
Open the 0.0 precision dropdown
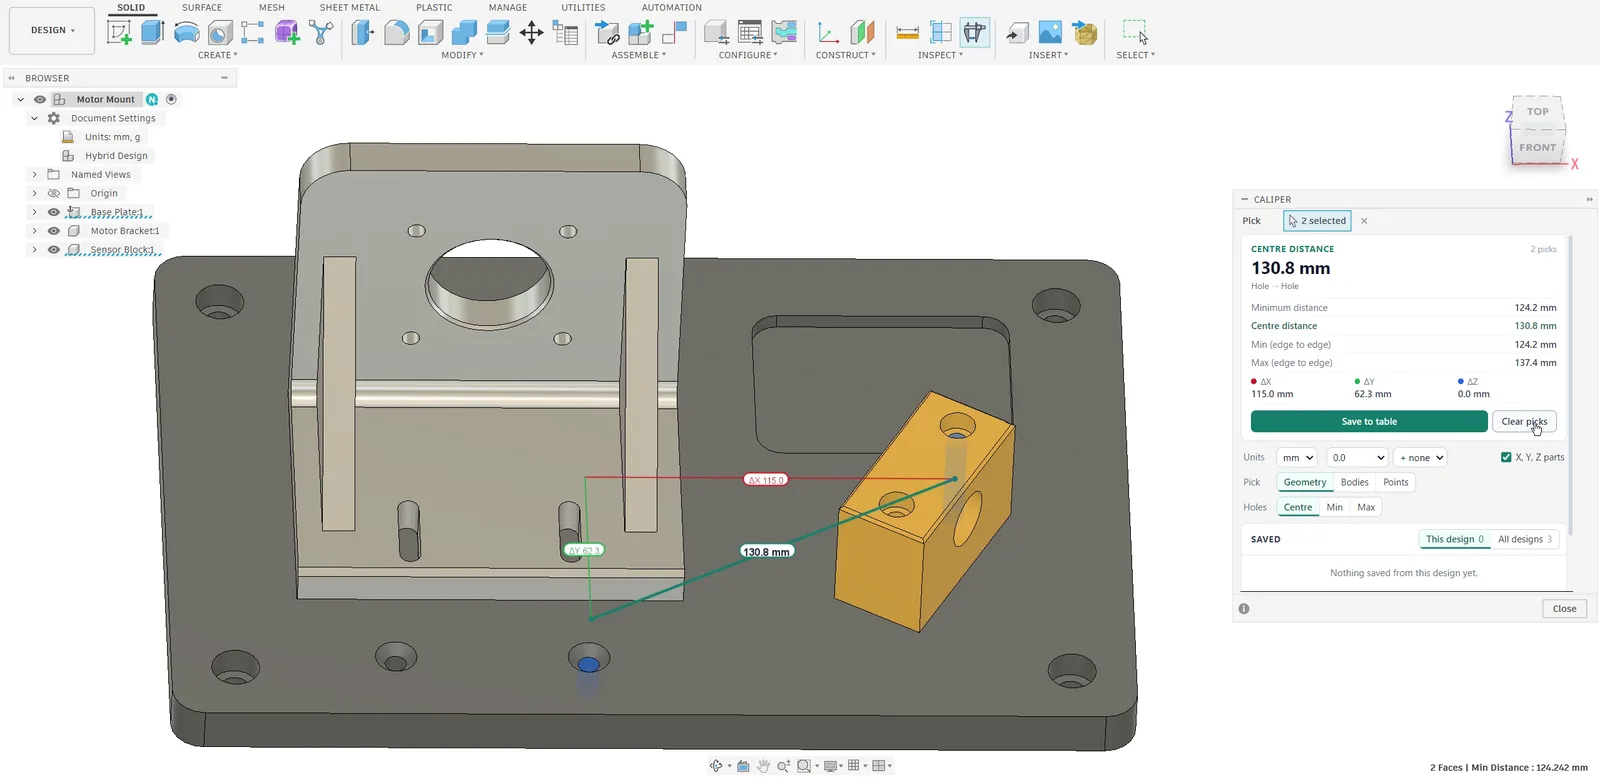(x=1357, y=457)
